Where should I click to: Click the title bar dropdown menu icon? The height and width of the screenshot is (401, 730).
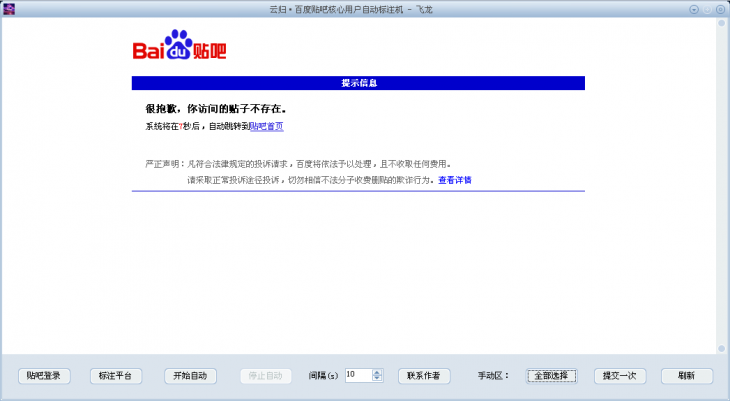(694, 9)
